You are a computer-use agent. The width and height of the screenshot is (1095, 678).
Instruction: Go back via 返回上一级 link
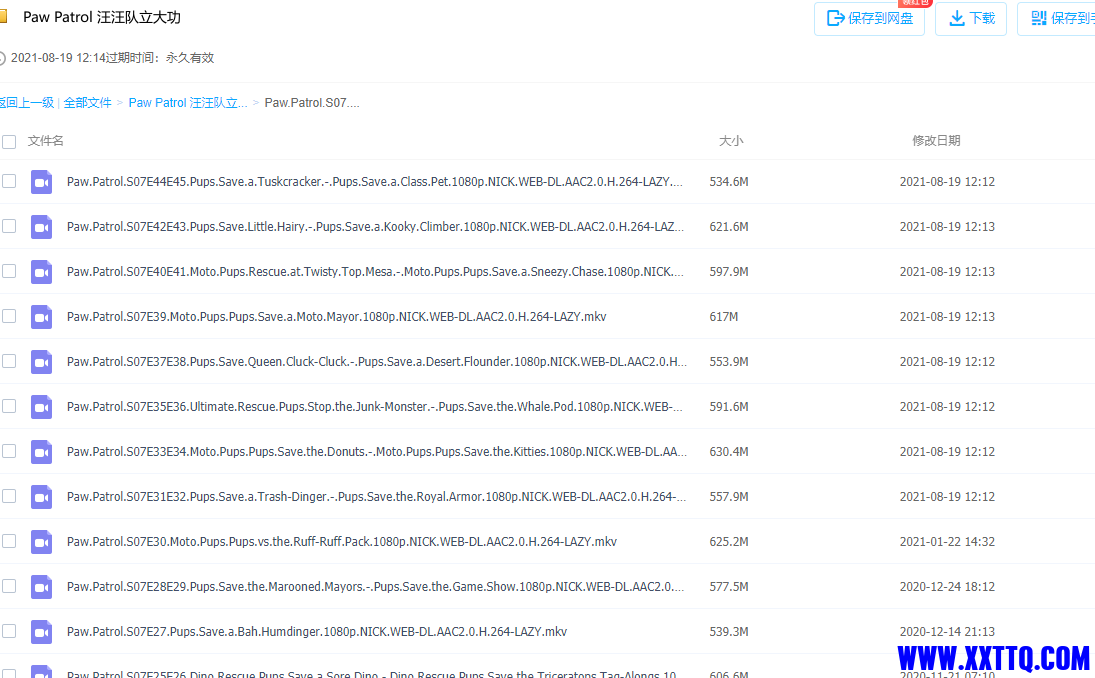pos(27,103)
